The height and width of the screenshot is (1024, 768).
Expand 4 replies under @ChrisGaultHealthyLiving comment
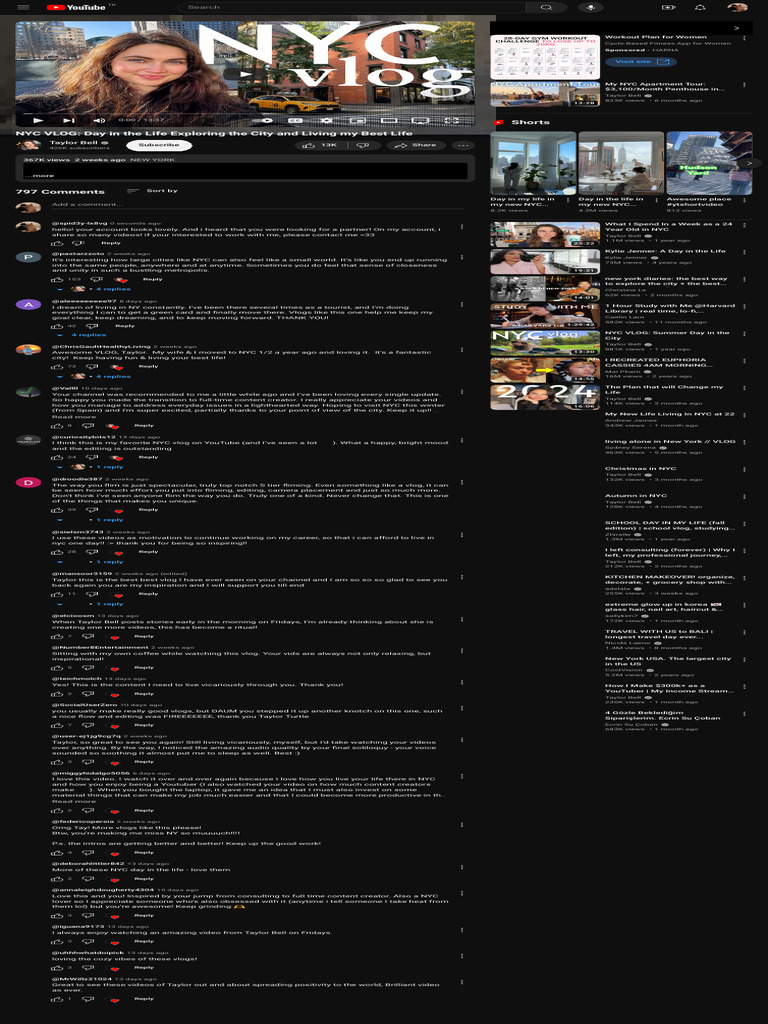pyautogui.click(x=95, y=376)
